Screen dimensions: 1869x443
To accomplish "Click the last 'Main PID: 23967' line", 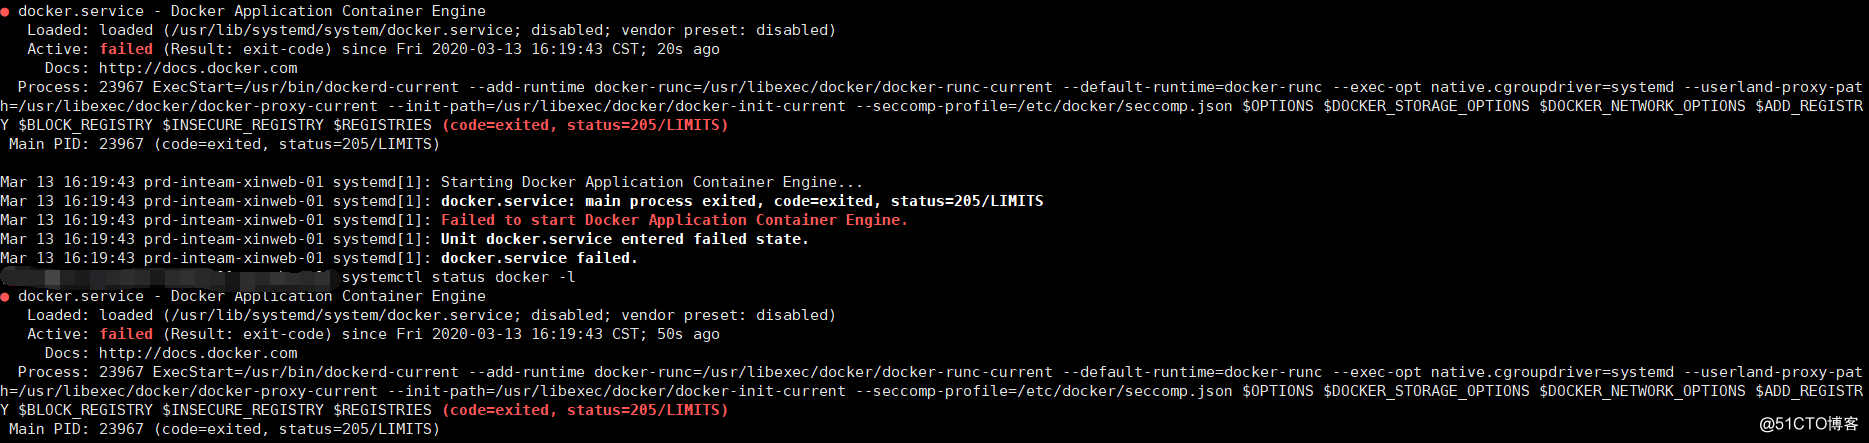I will pyautogui.click(x=224, y=429).
